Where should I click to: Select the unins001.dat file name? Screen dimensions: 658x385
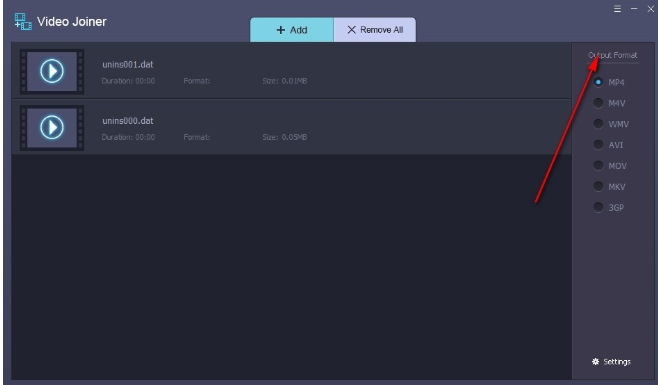click(128, 65)
